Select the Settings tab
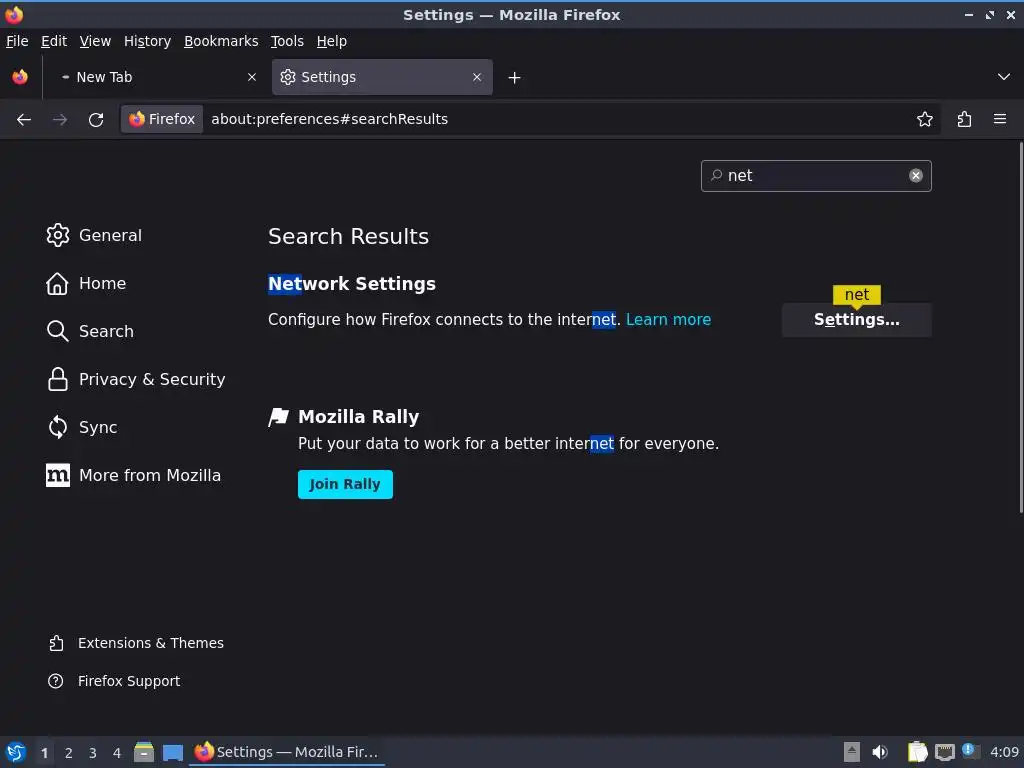This screenshot has width=1024, height=768. [382, 77]
